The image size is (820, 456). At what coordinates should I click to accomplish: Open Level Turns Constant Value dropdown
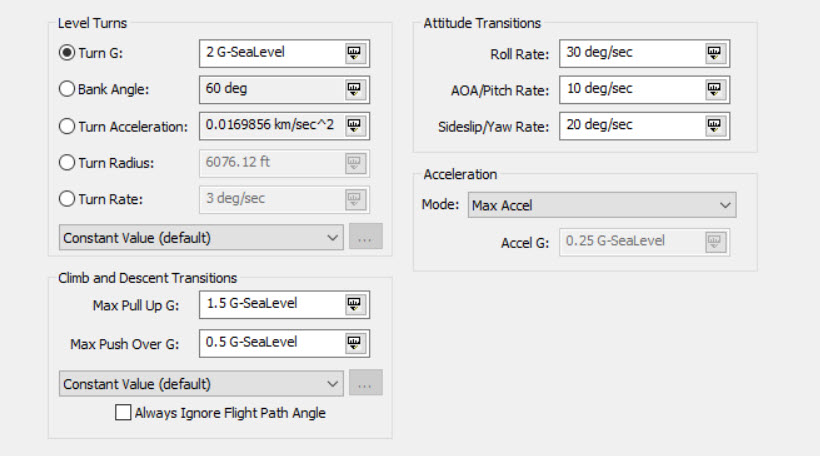(x=201, y=238)
